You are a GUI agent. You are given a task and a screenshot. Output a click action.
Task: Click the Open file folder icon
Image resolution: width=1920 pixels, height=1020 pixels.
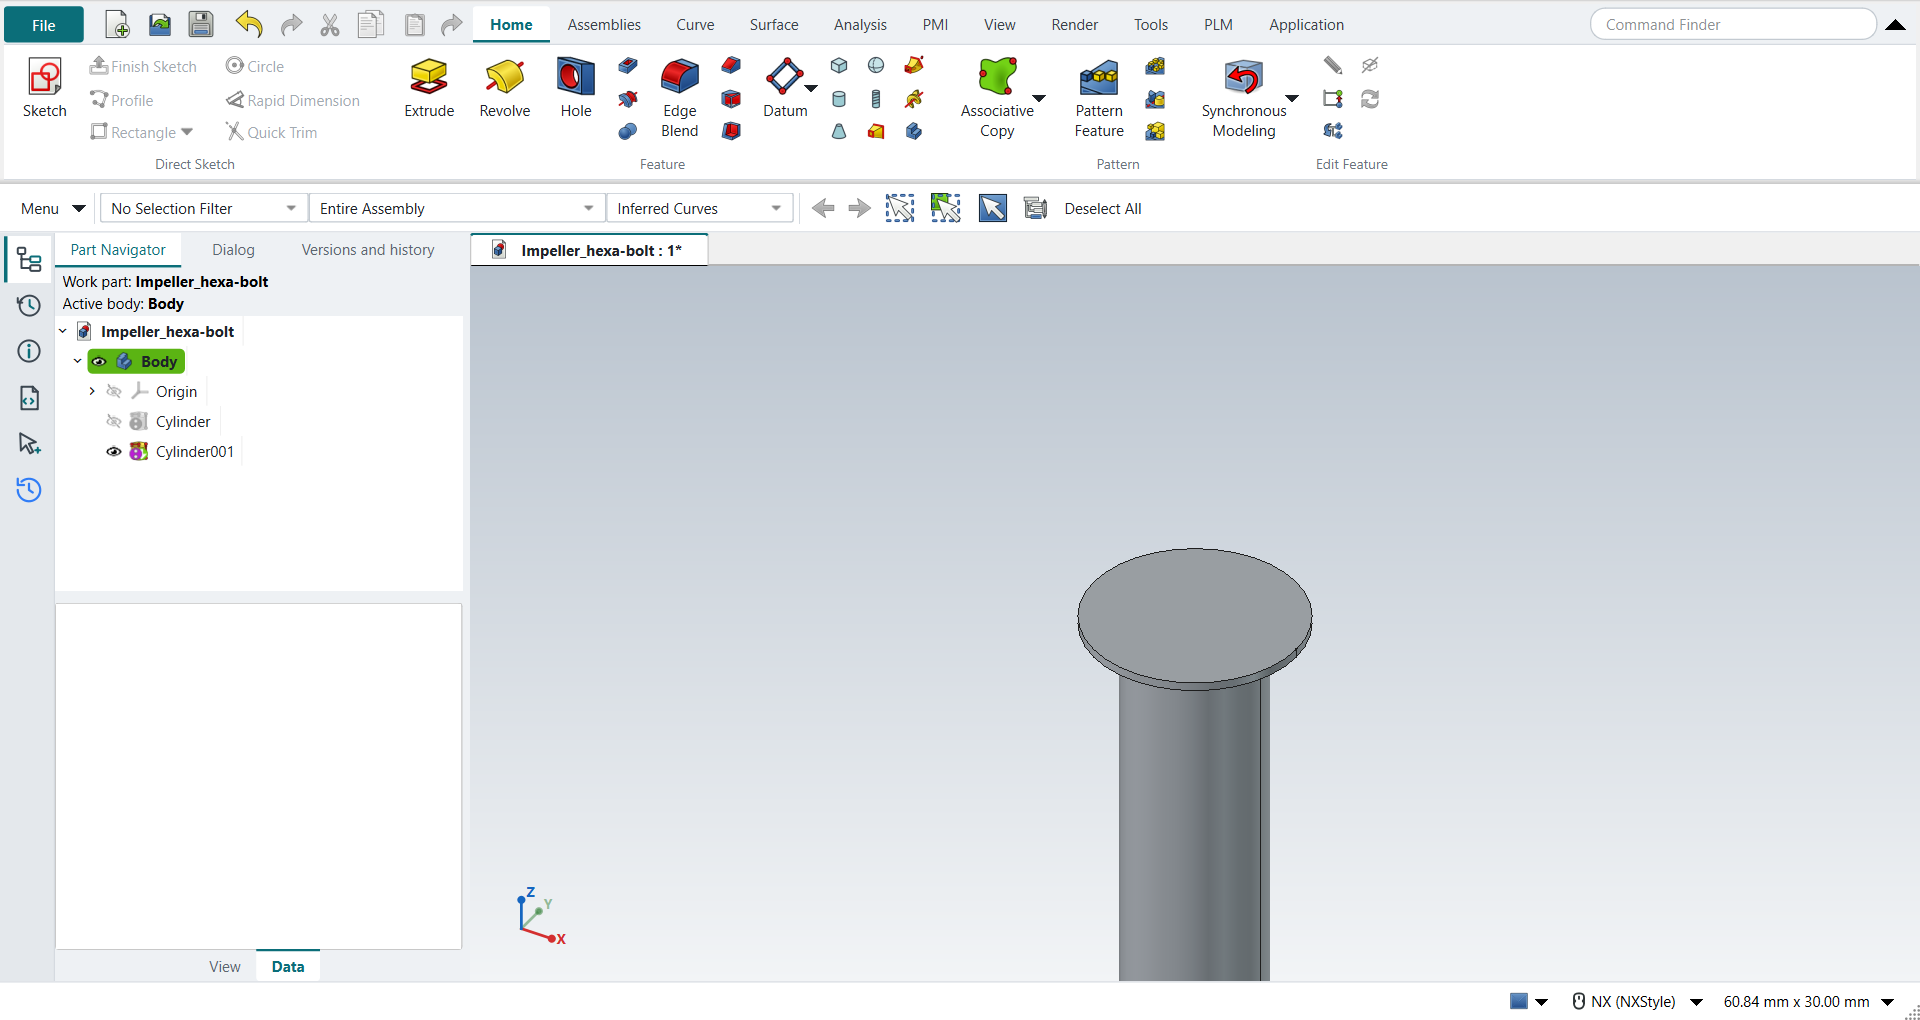pos(160,25)
